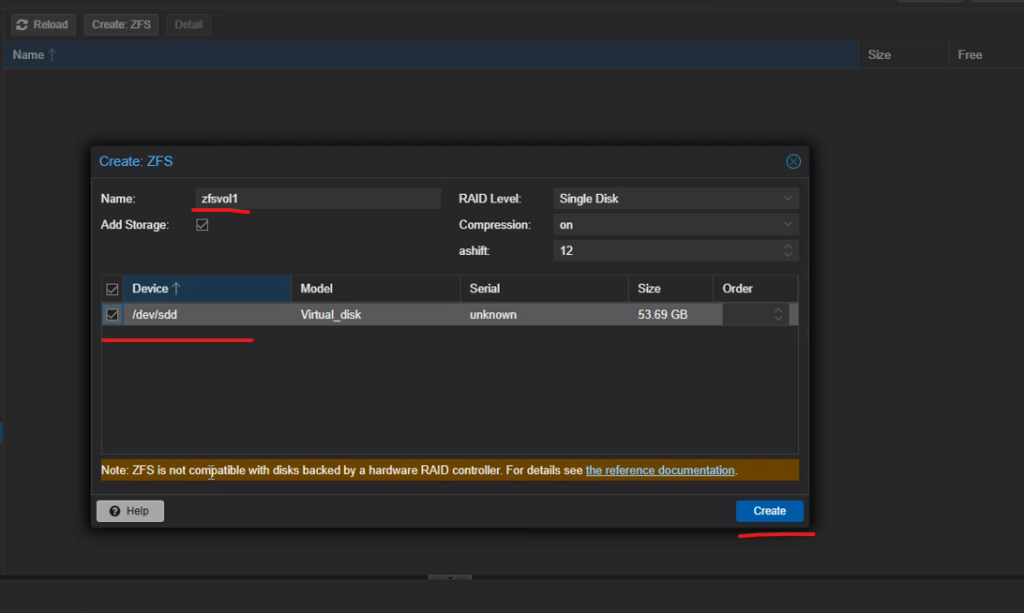Focus the Name field containing zfsvol1
Image resolution: width=1024 pixels, height=613 pixels.
point(318,198)
